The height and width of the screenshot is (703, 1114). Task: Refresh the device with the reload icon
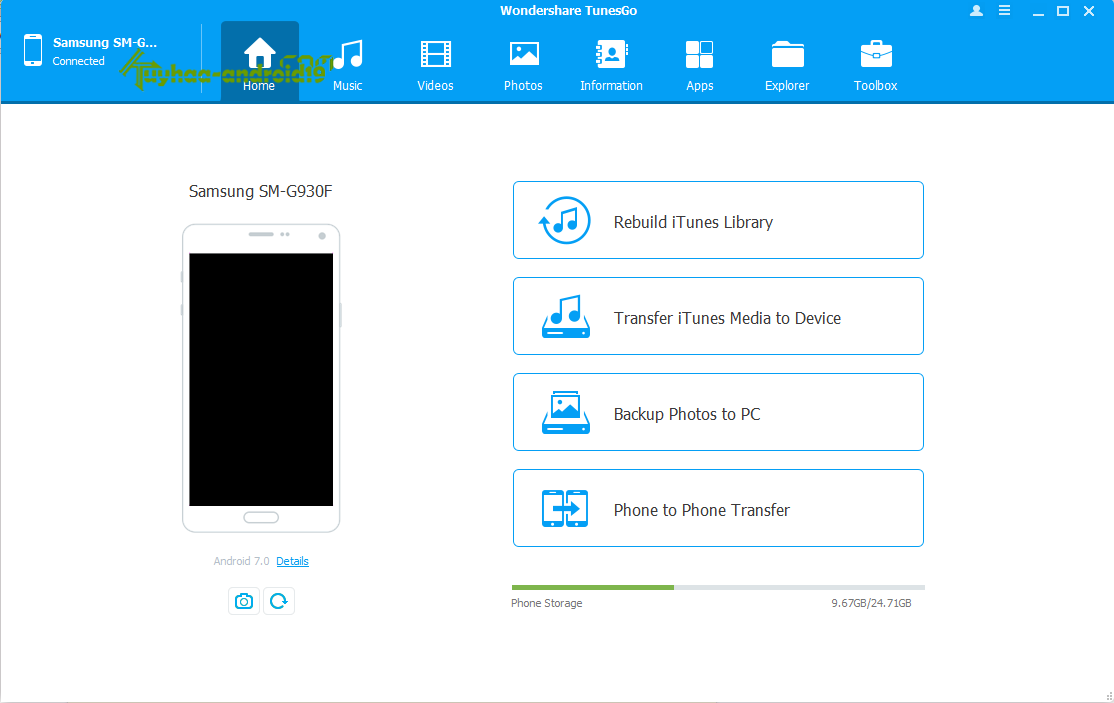point(278,601)
